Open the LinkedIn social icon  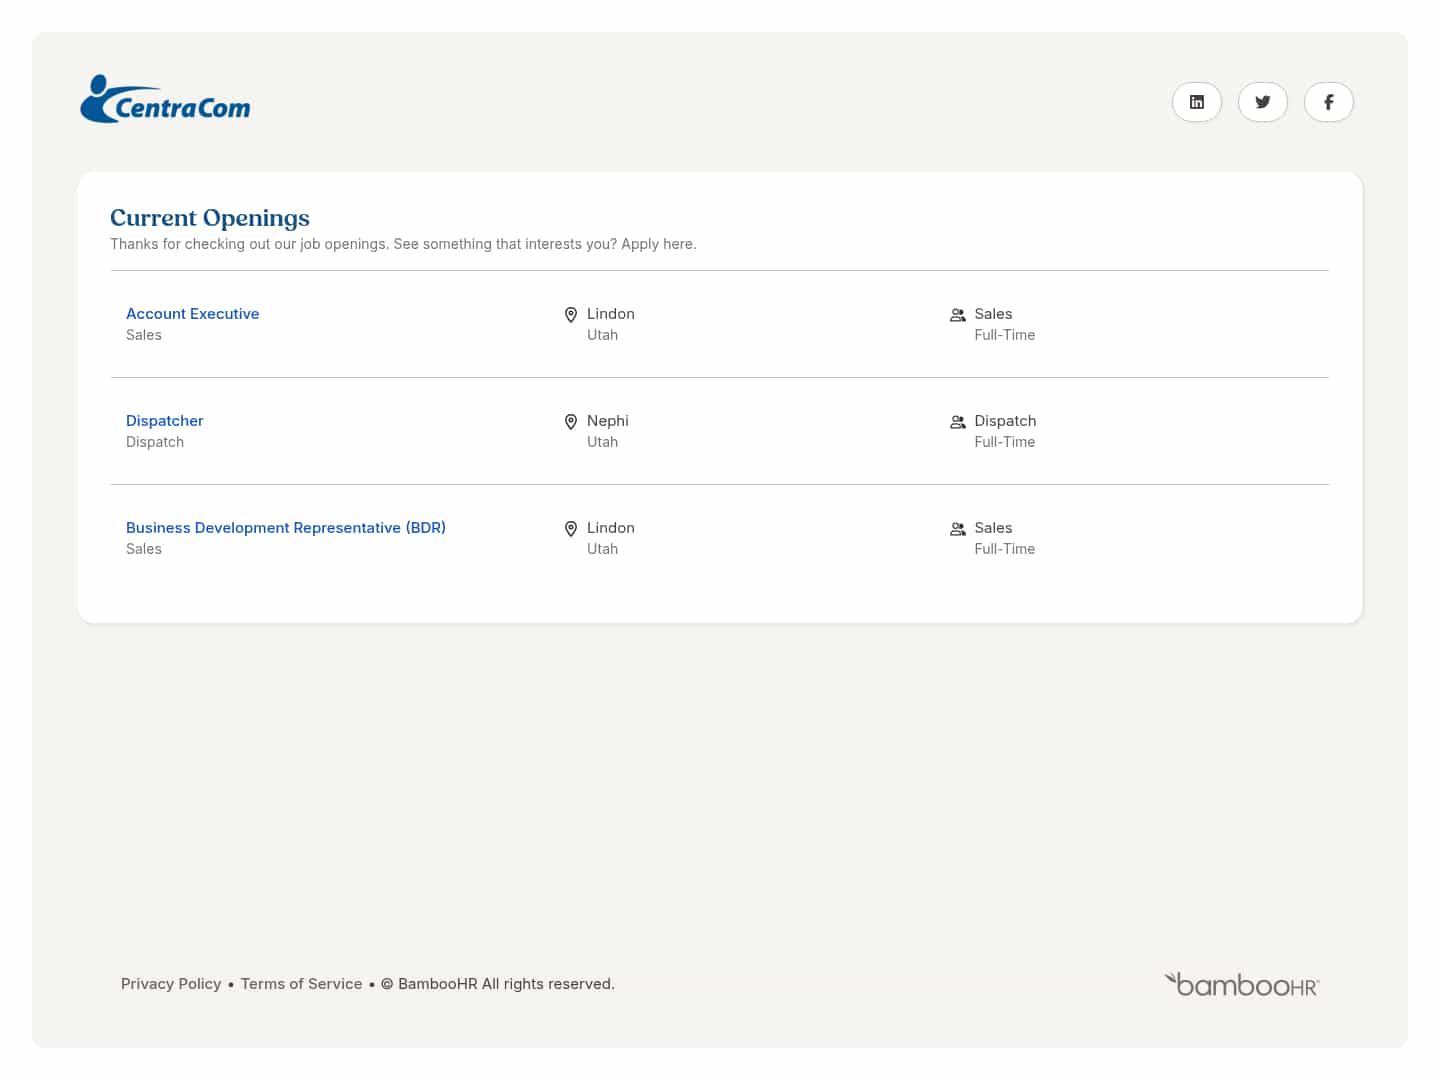(x=1196, y=102)
